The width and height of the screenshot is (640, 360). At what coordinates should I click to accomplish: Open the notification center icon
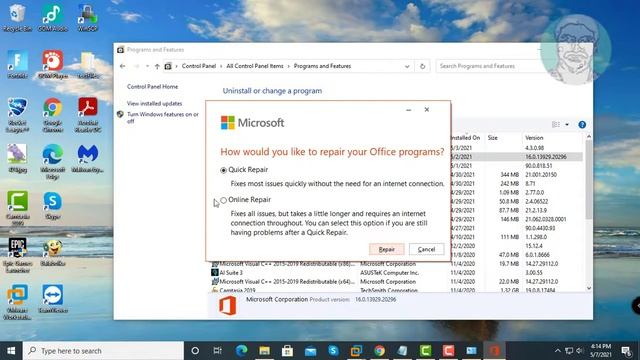(x=626, y=351)
